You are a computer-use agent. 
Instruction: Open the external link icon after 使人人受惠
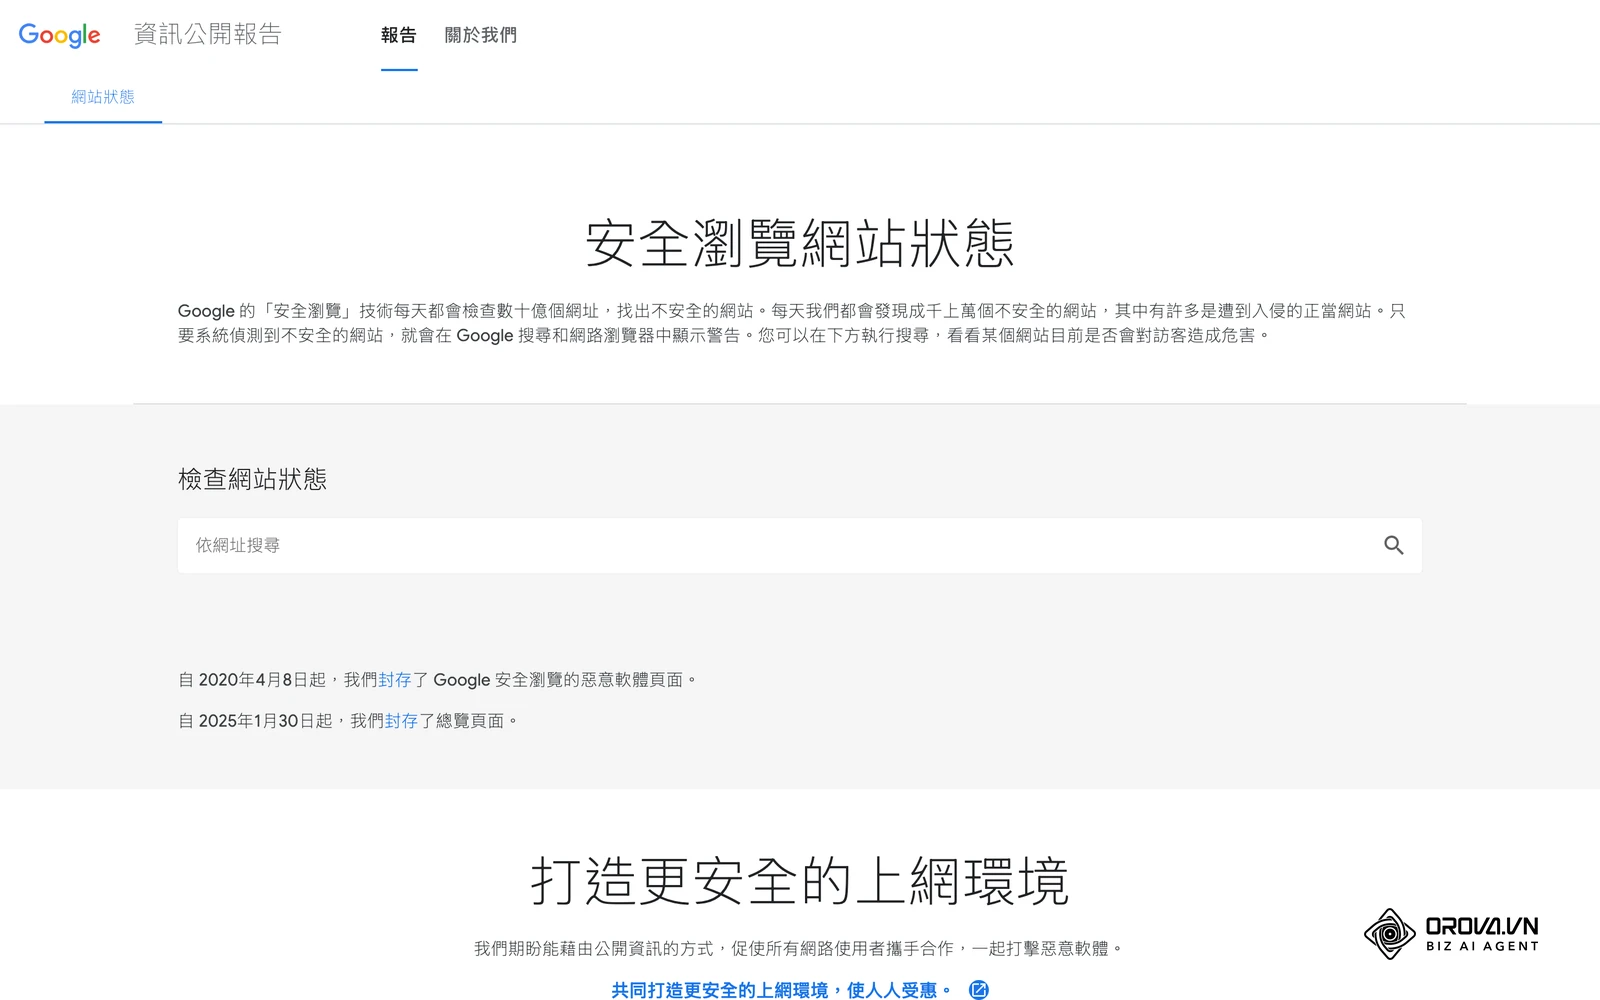979,990
